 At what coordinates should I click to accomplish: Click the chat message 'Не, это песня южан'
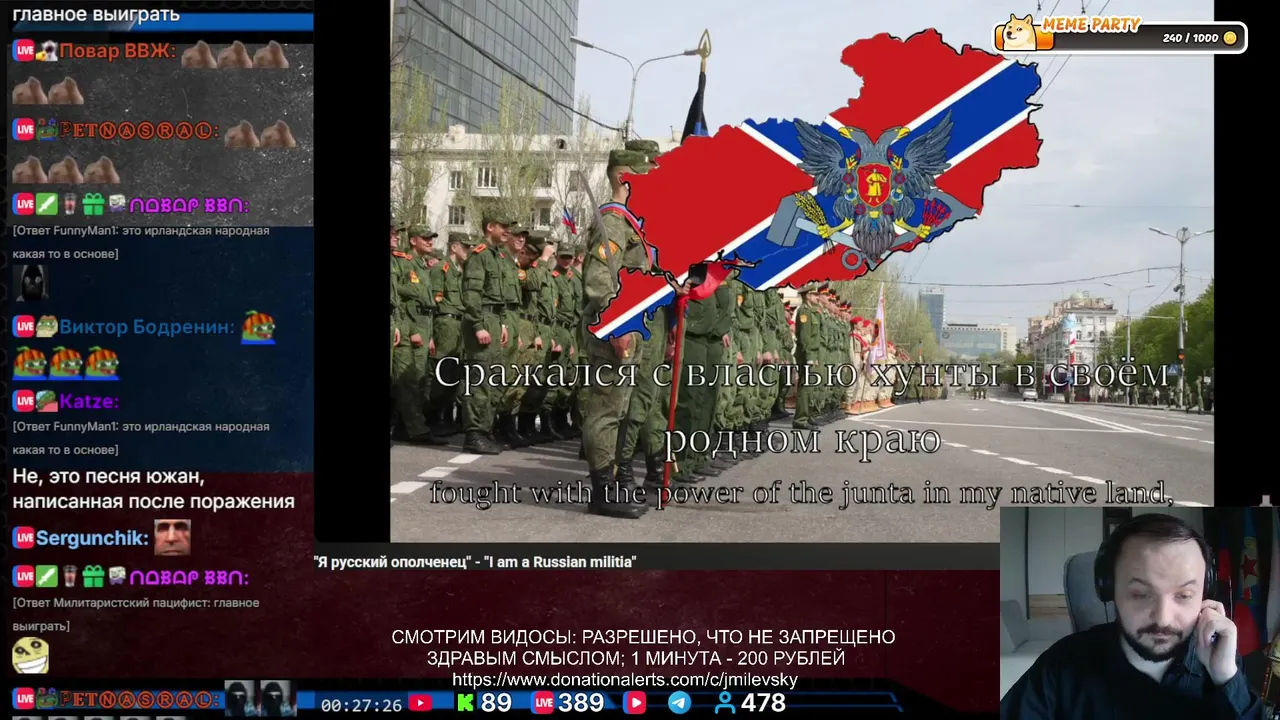[x=153, y=489]
